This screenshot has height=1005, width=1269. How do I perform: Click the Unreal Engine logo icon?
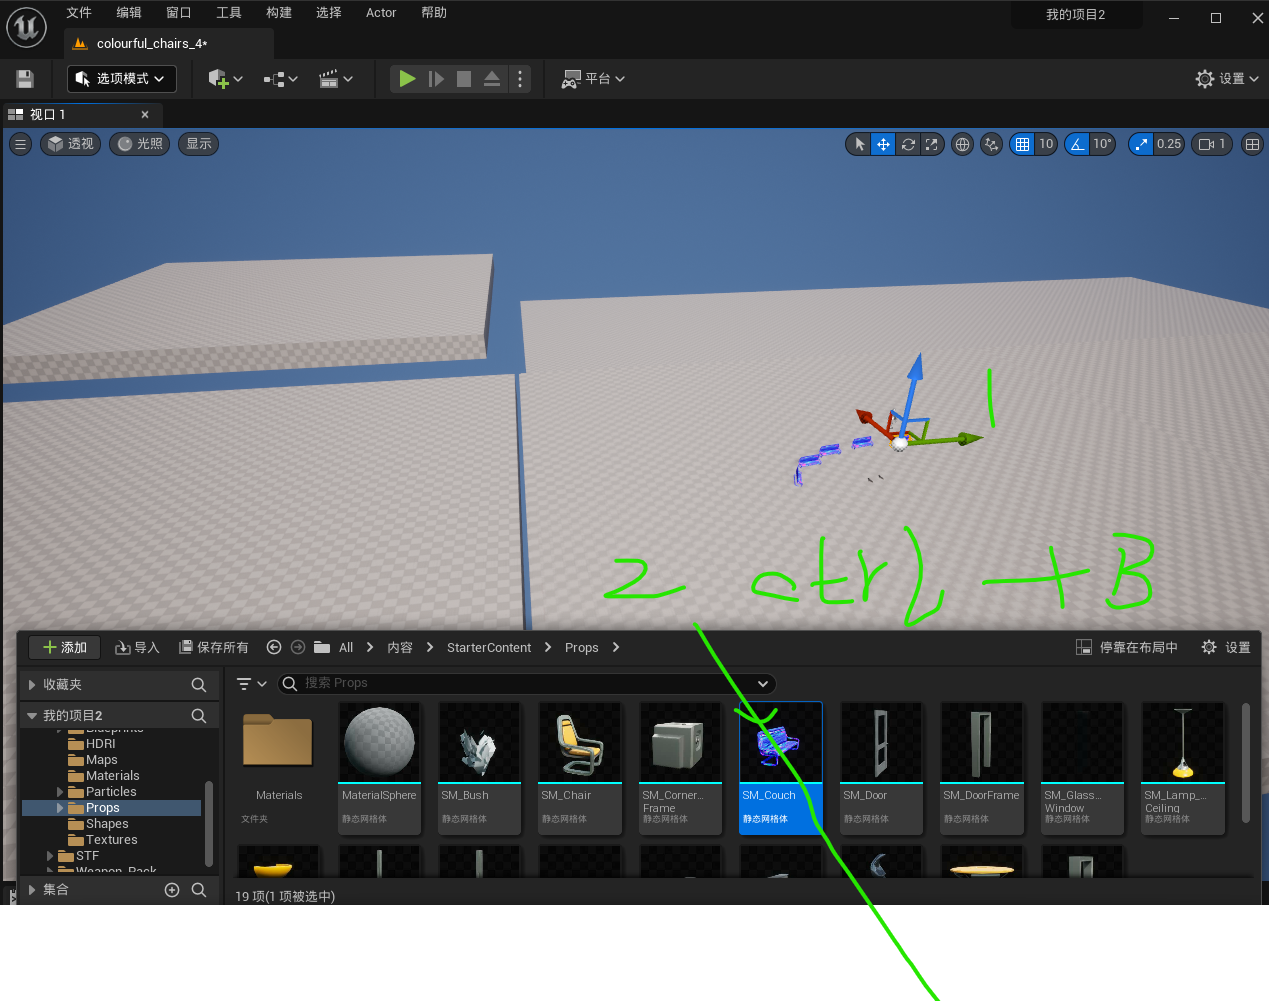[x=26, y=27]
